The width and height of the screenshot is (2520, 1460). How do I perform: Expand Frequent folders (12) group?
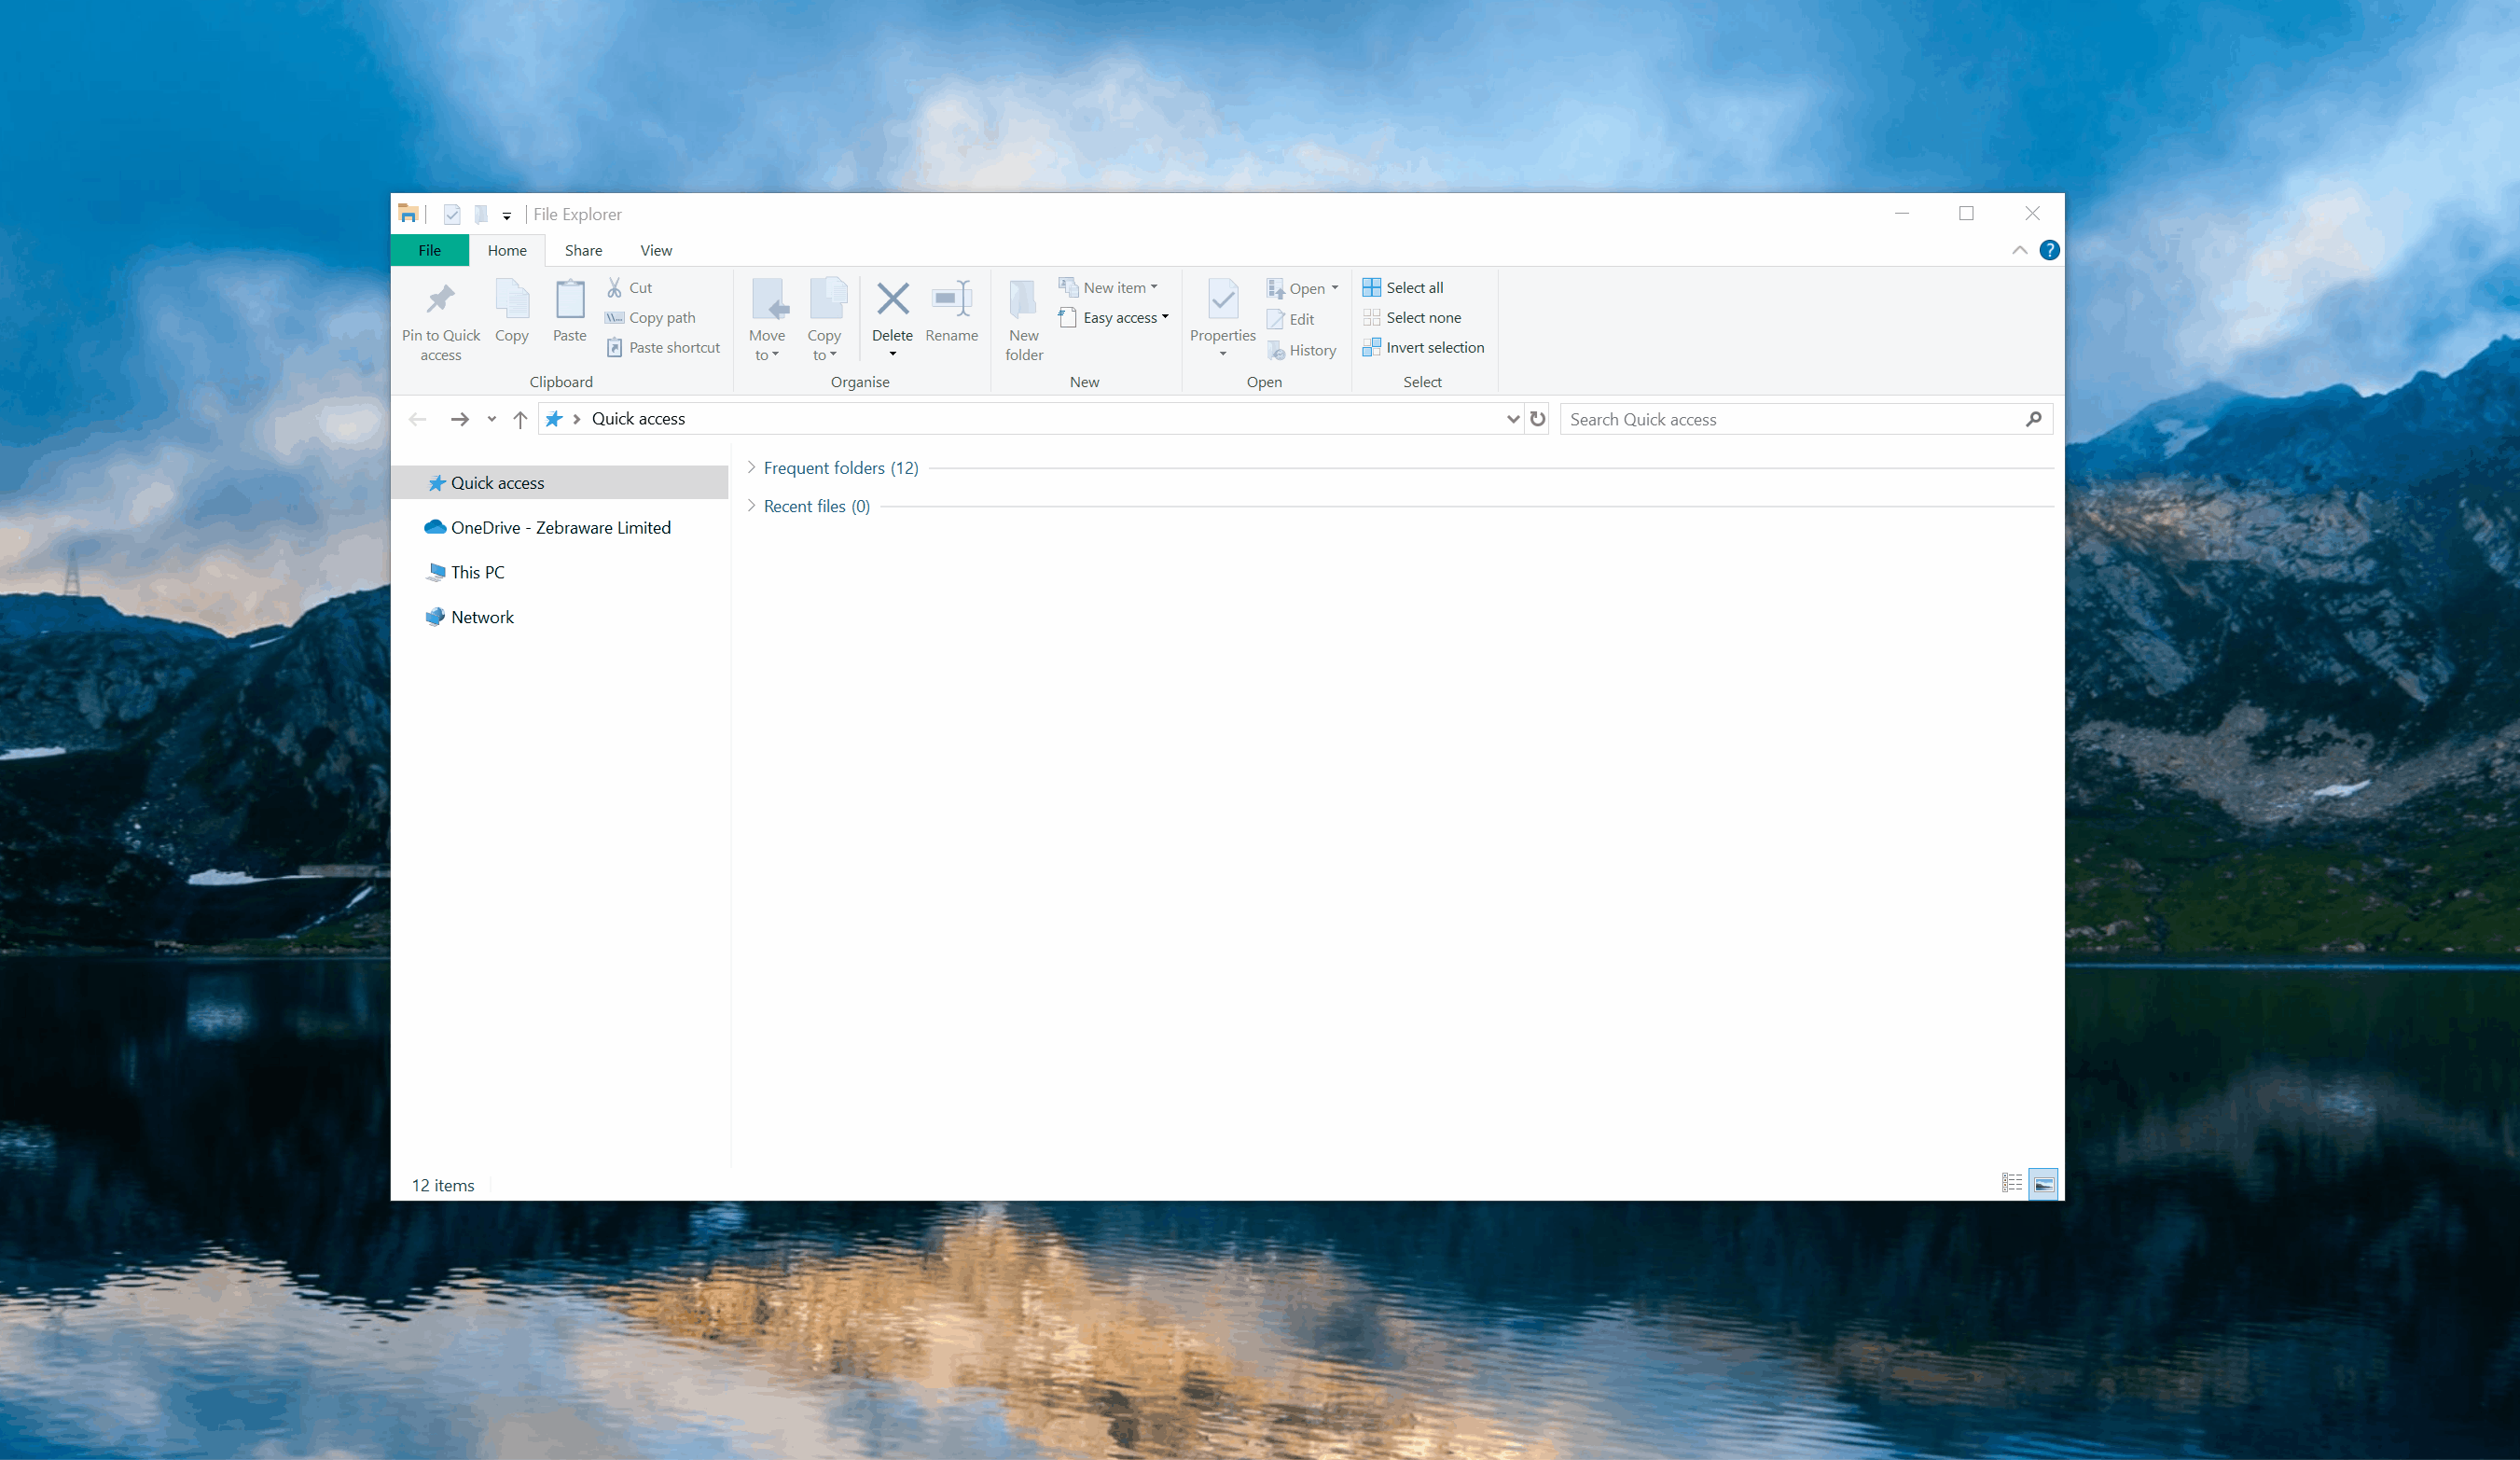coord(752,467)
